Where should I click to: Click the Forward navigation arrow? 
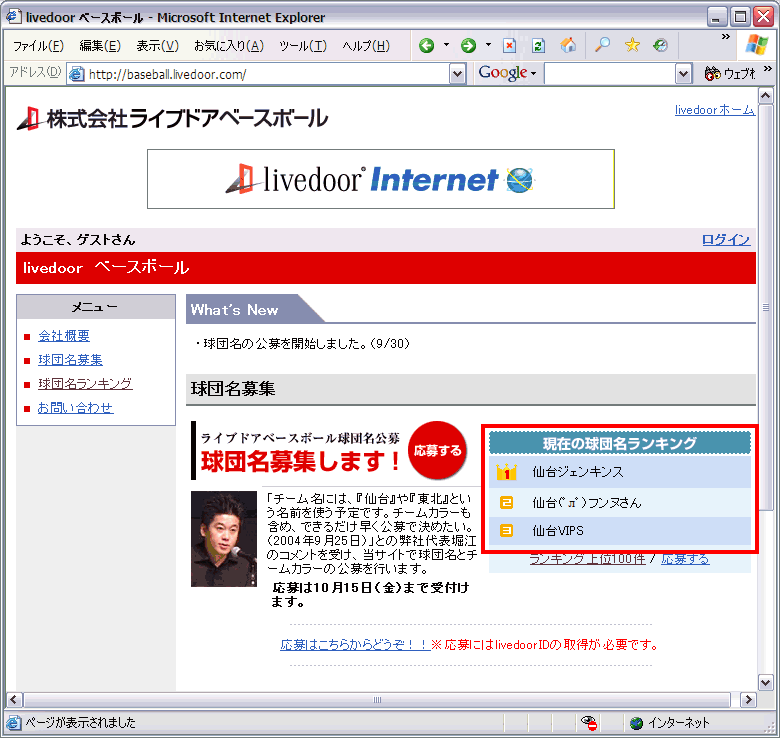[x=468, y=46]
